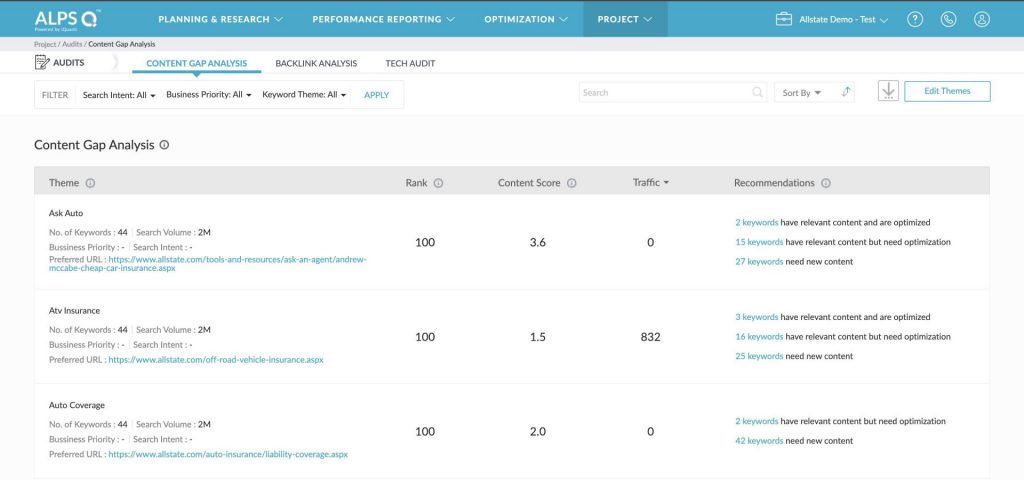The height and width of the screenshot is (480, 1024).
Task: Open Atv Insurance's 3 keywords link
Action: point(756,317)
